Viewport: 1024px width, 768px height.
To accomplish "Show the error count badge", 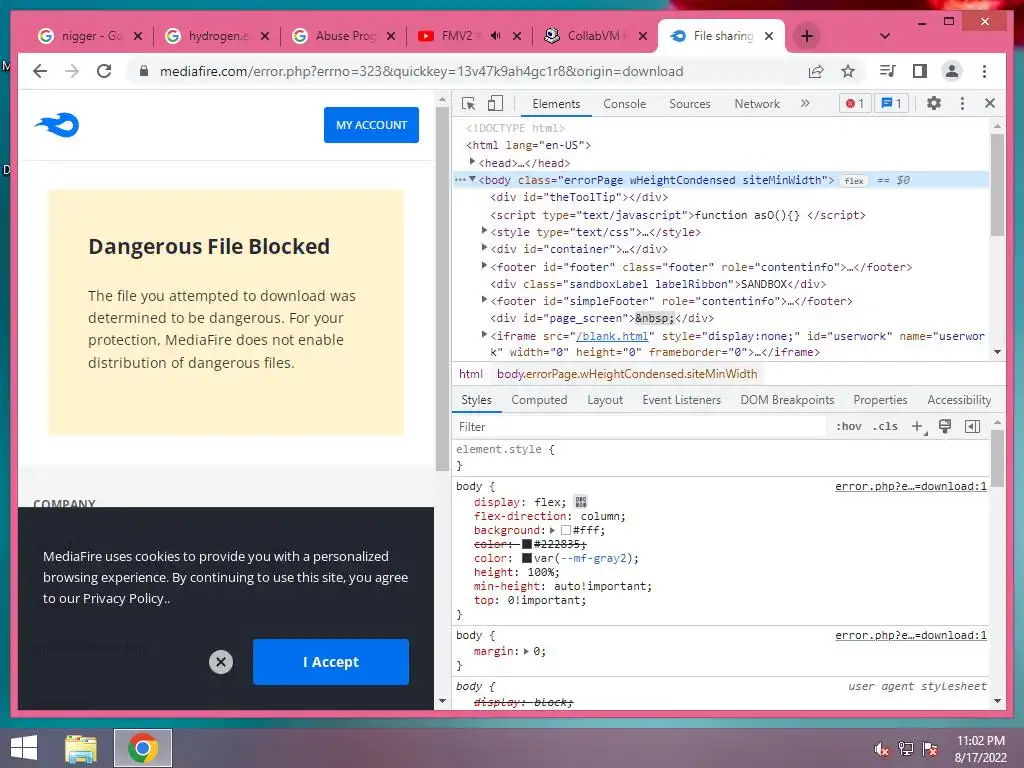I will pos(855,103).
